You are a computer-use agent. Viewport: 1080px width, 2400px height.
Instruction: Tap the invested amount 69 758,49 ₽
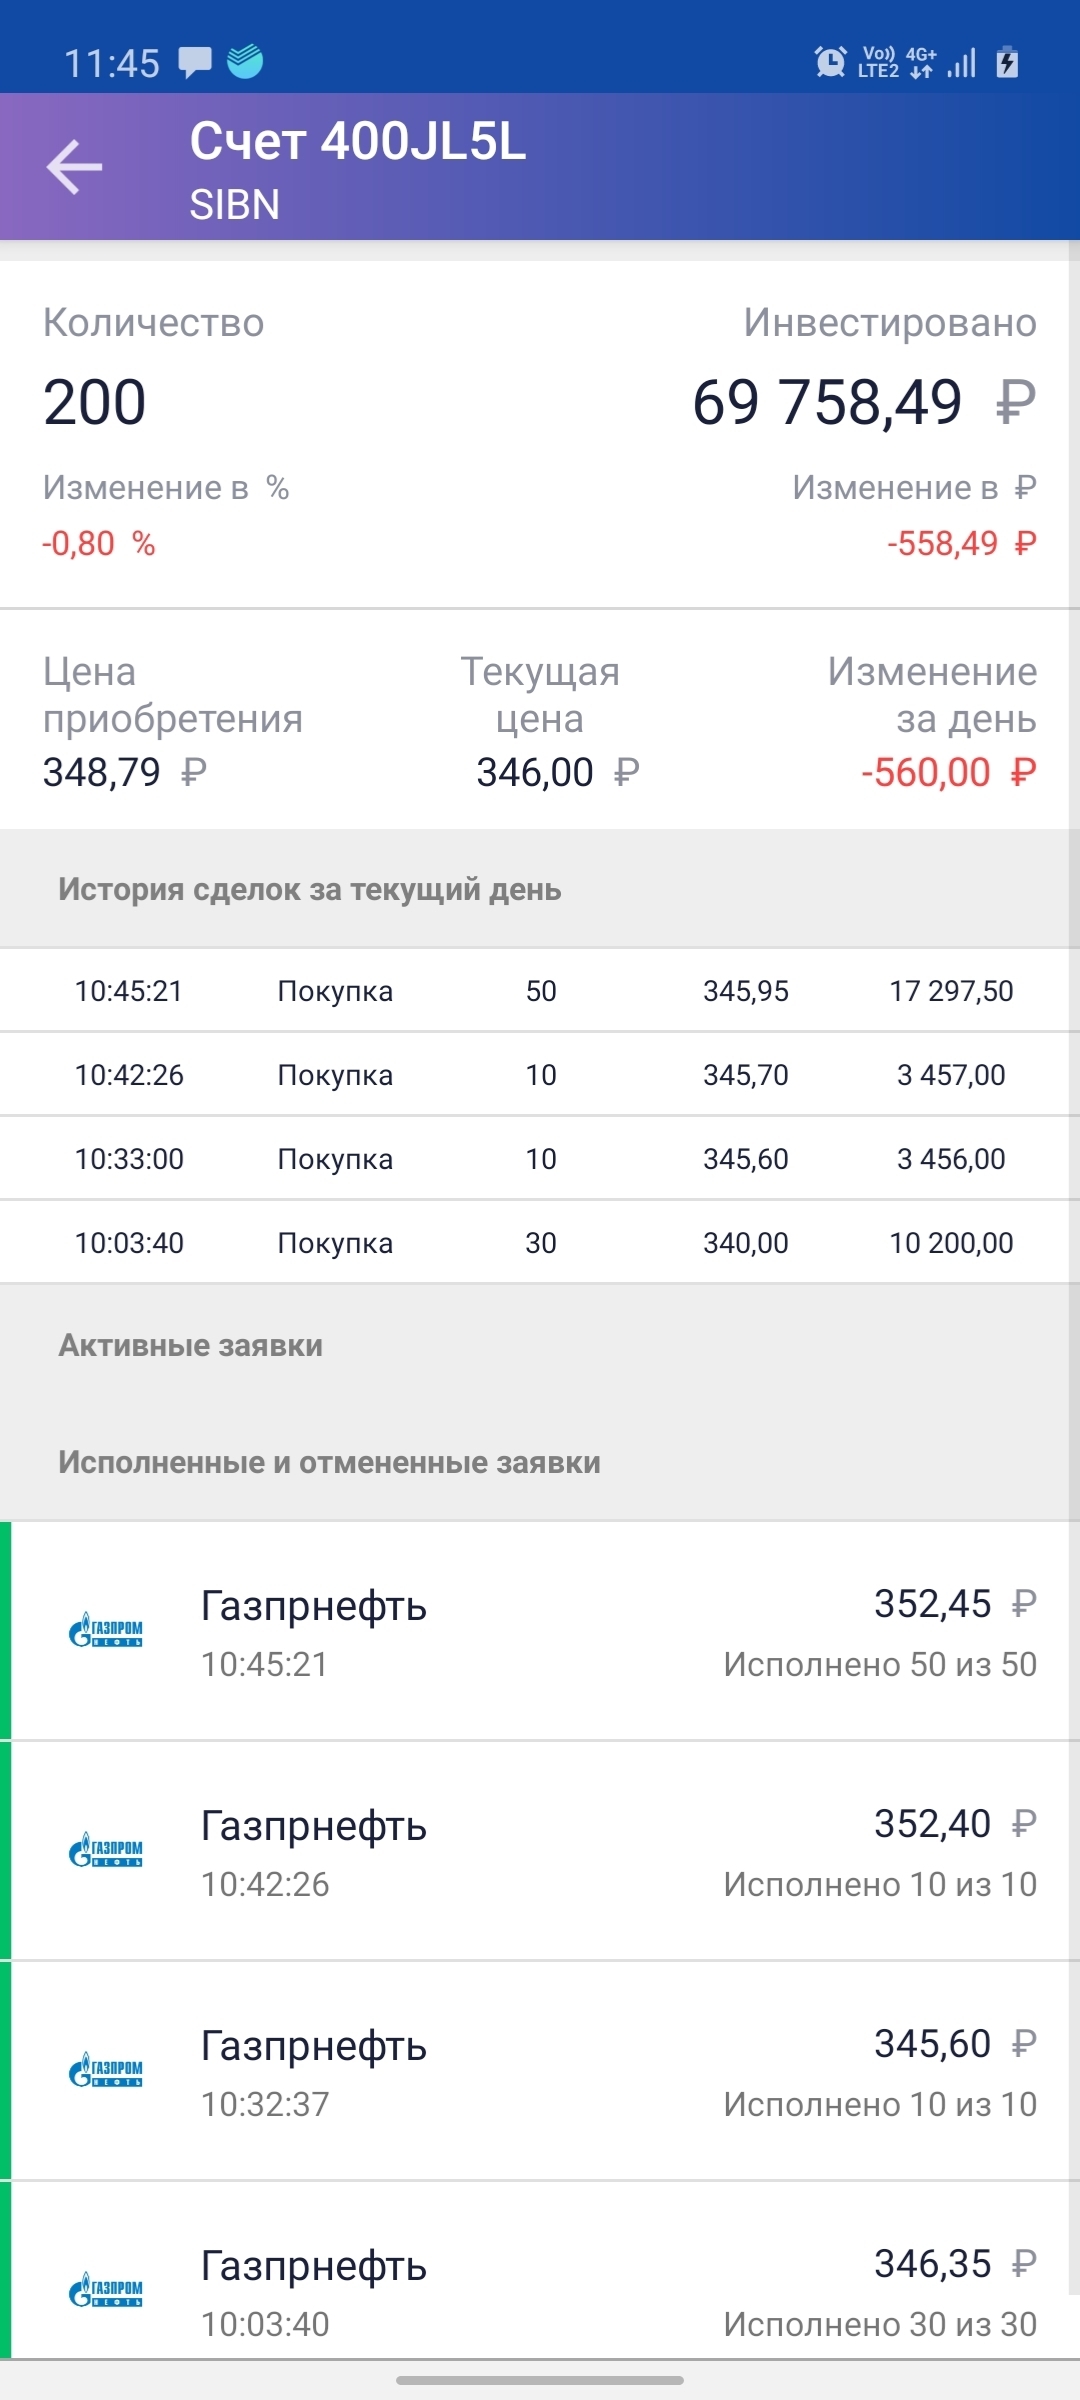(863, 402)
